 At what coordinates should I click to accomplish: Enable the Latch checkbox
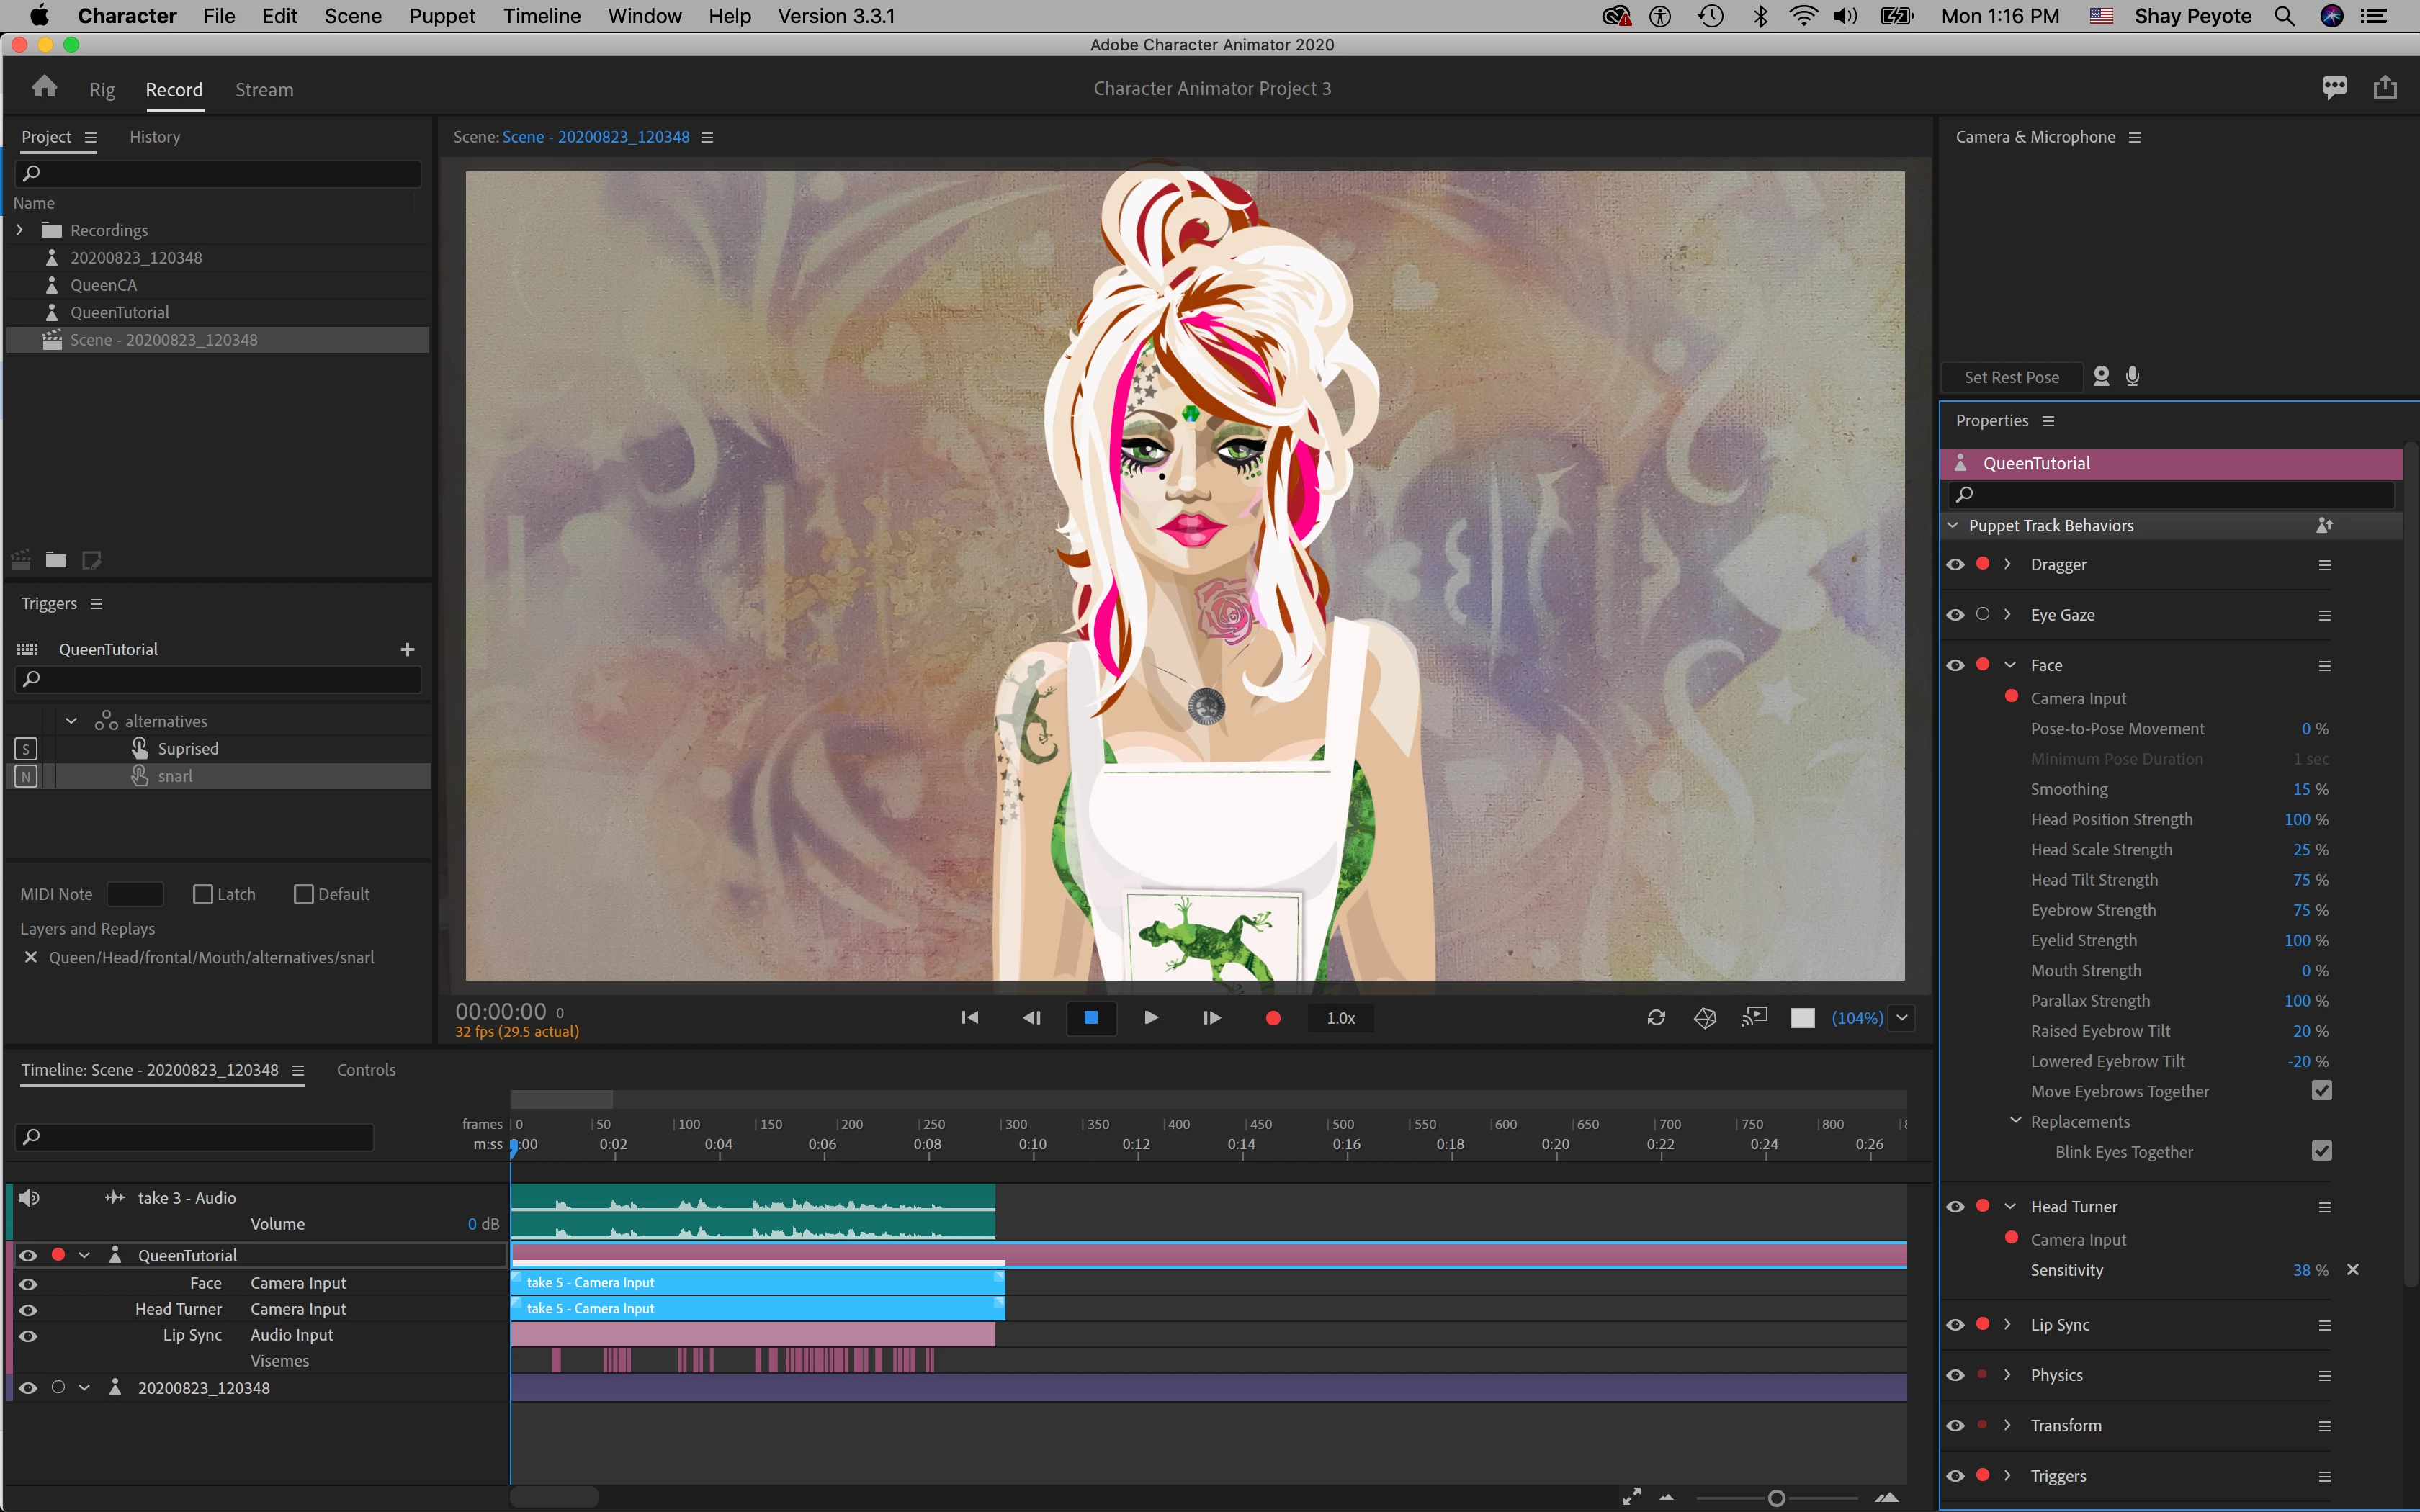pos(203,894)
